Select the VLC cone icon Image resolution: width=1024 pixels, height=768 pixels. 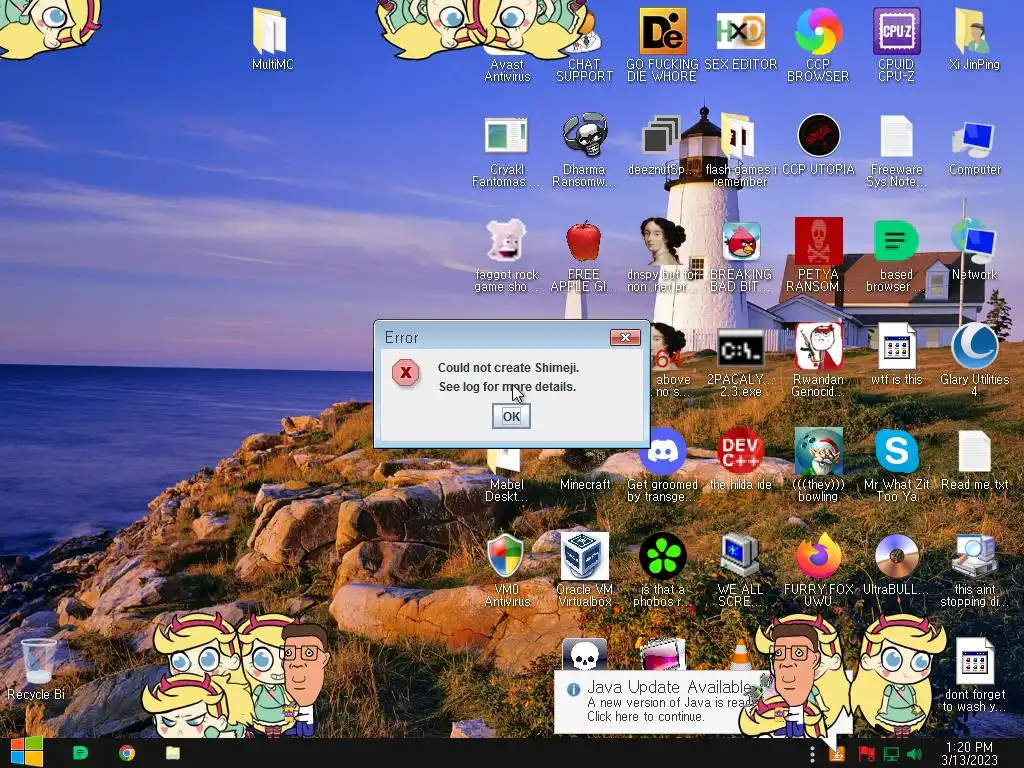click(x=740, y=655)
